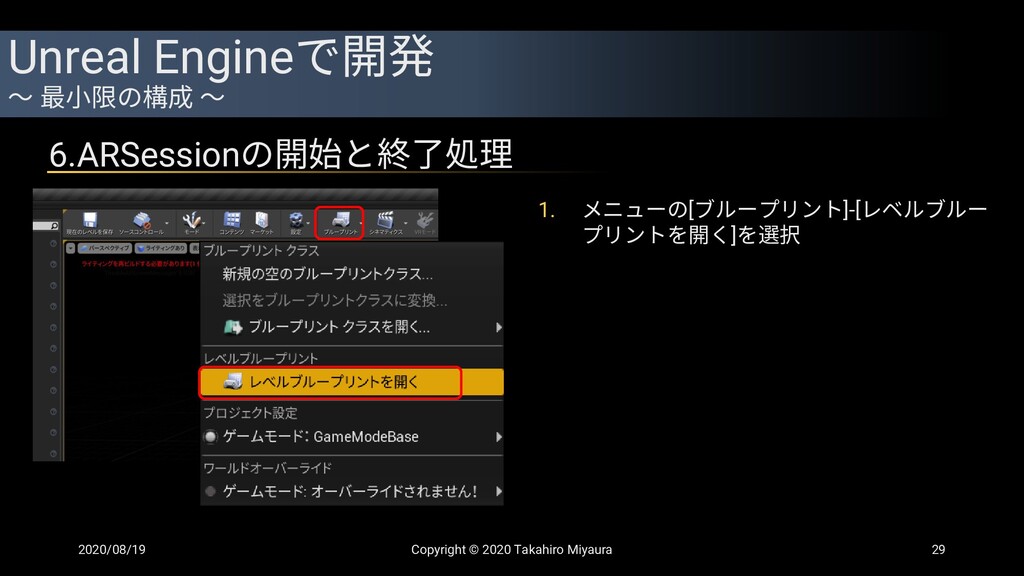Choose レベルブループリントを開く menu entry

coord(352,382)
